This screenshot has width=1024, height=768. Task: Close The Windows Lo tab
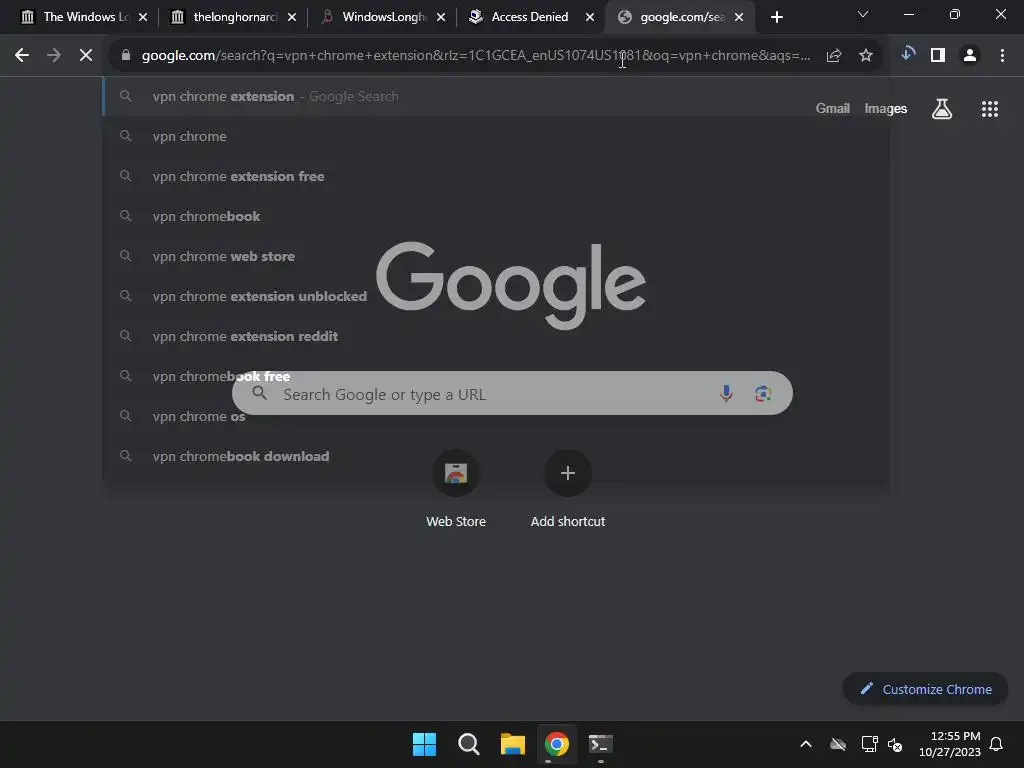(x=143, y=17)
